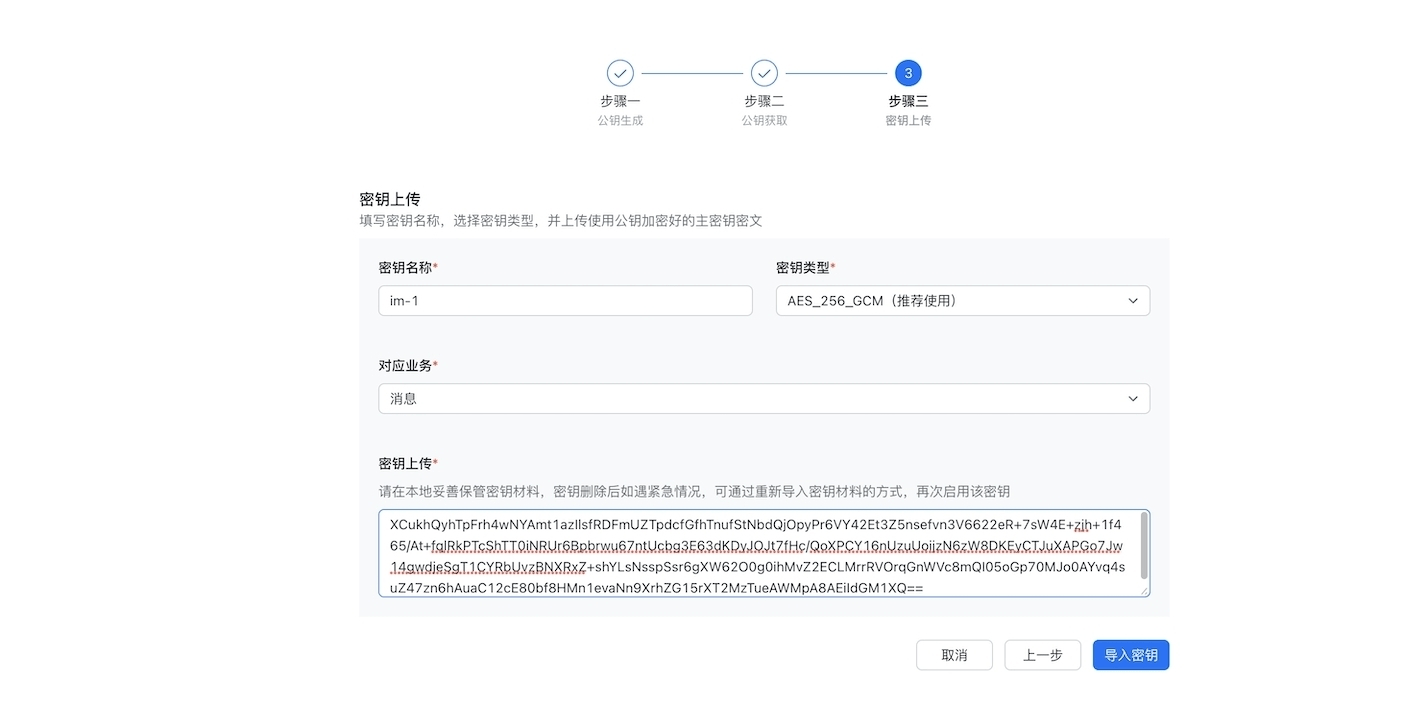Click the step two checkmark circle

(764, 73)
